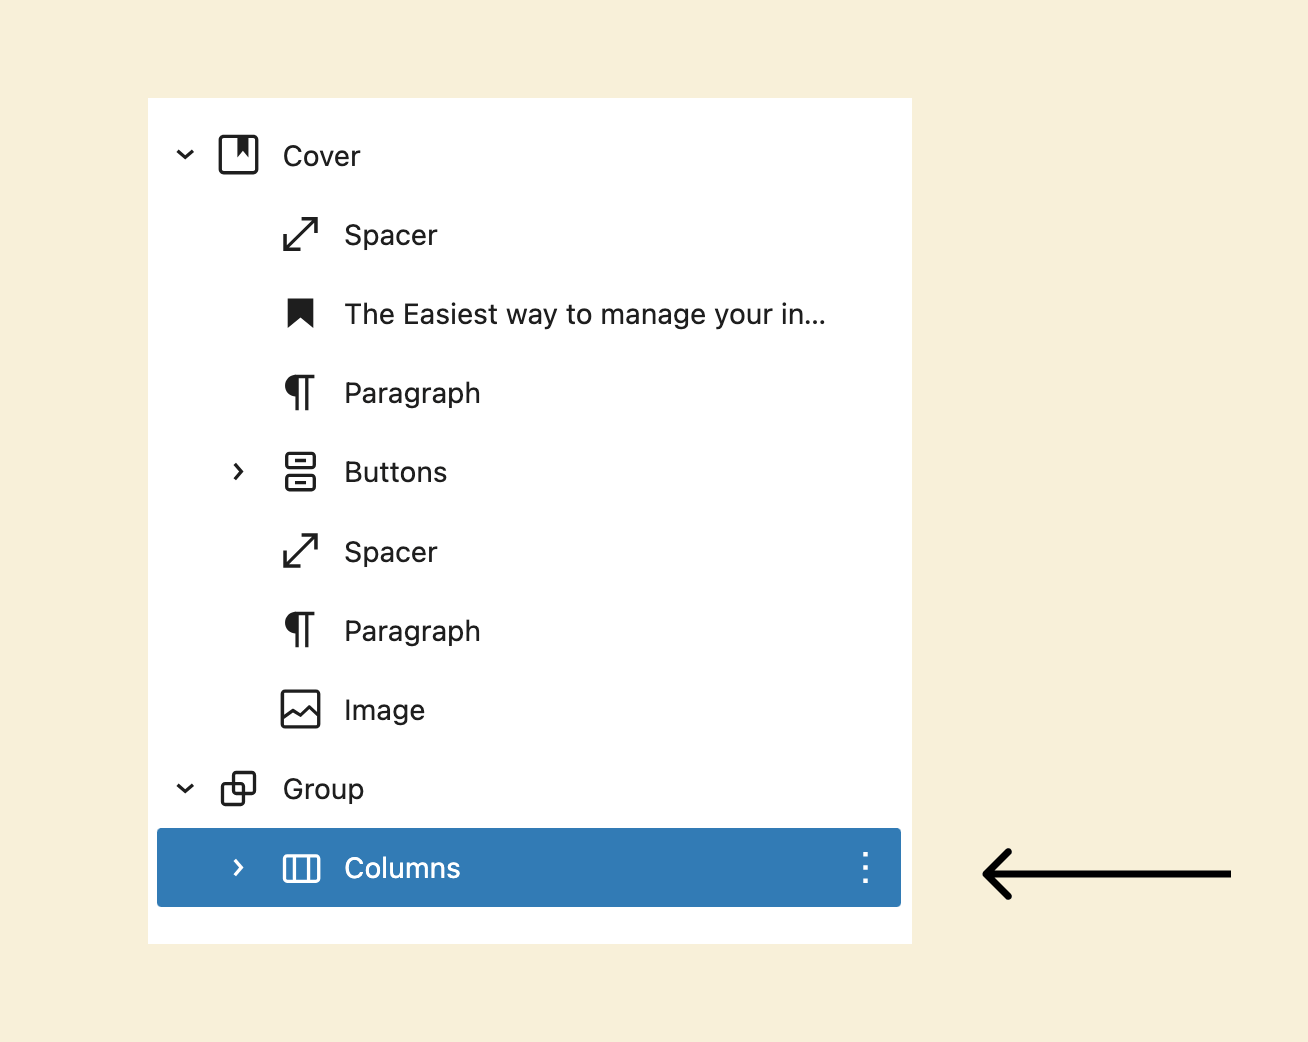Expand the Buttons block chevron
This screenshot has height=1042, width=1308.
238,471
